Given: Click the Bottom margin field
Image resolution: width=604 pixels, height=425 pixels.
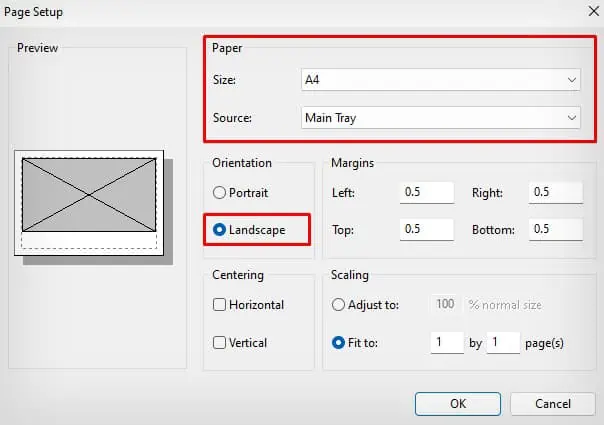Looking at the screenshot, I should pyautogui.click(x=556, y=230).
